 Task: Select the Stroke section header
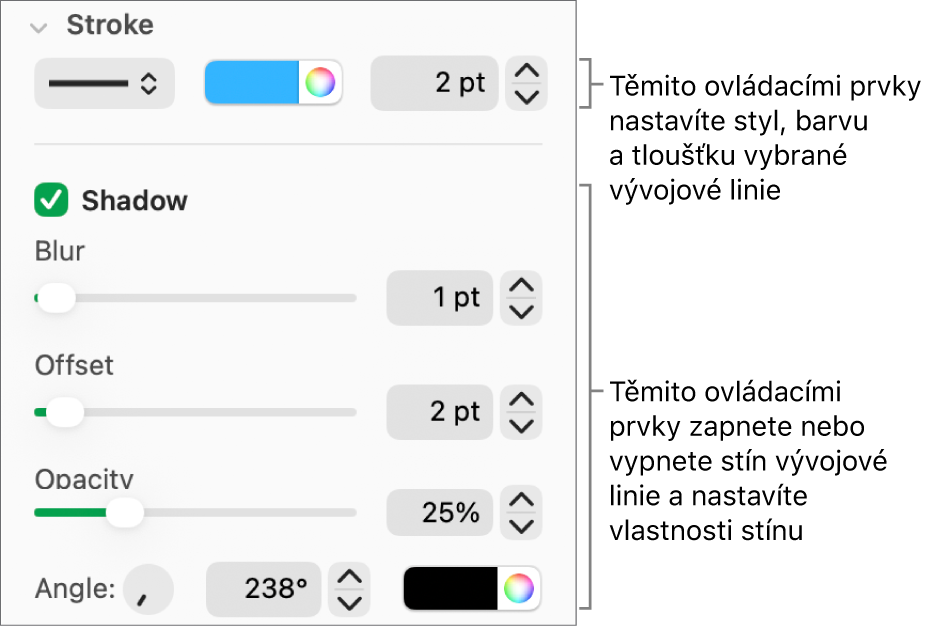(110, 26)
